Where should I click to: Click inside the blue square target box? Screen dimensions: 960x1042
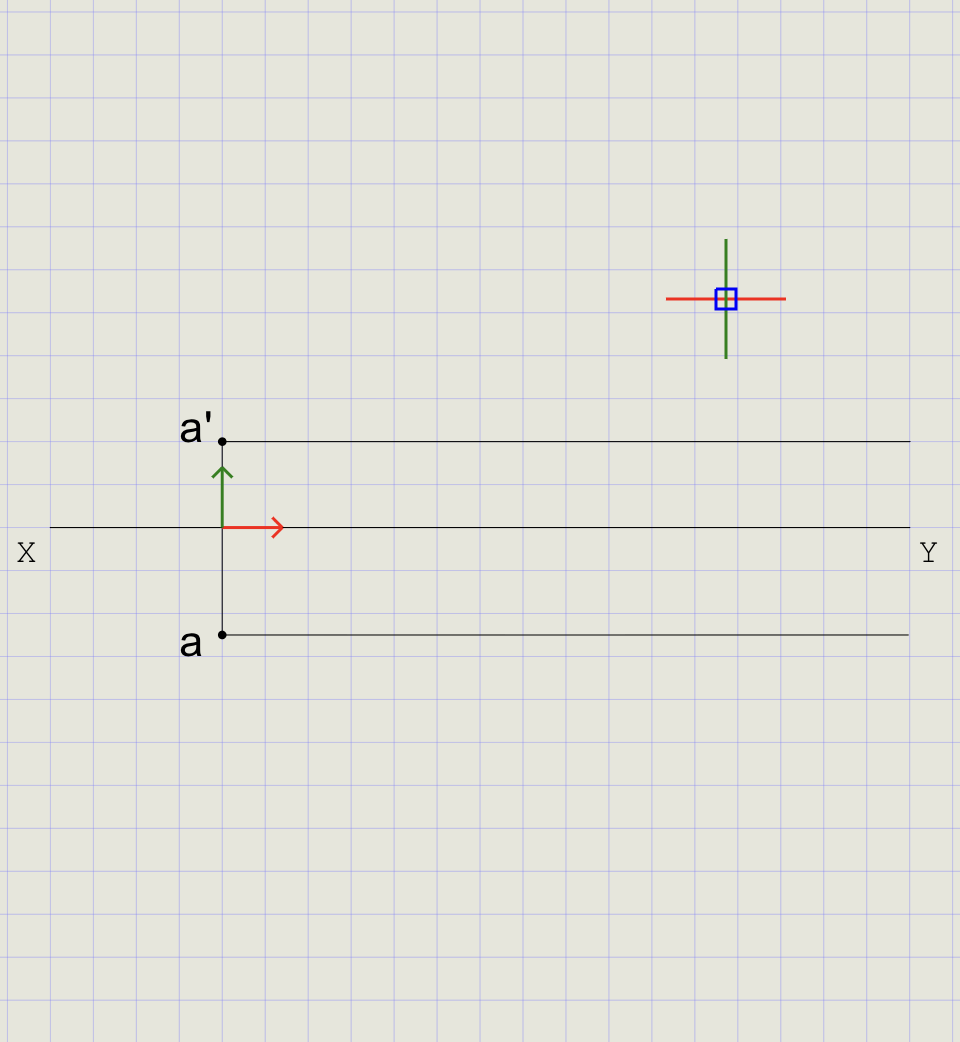(x=725, y=297)
